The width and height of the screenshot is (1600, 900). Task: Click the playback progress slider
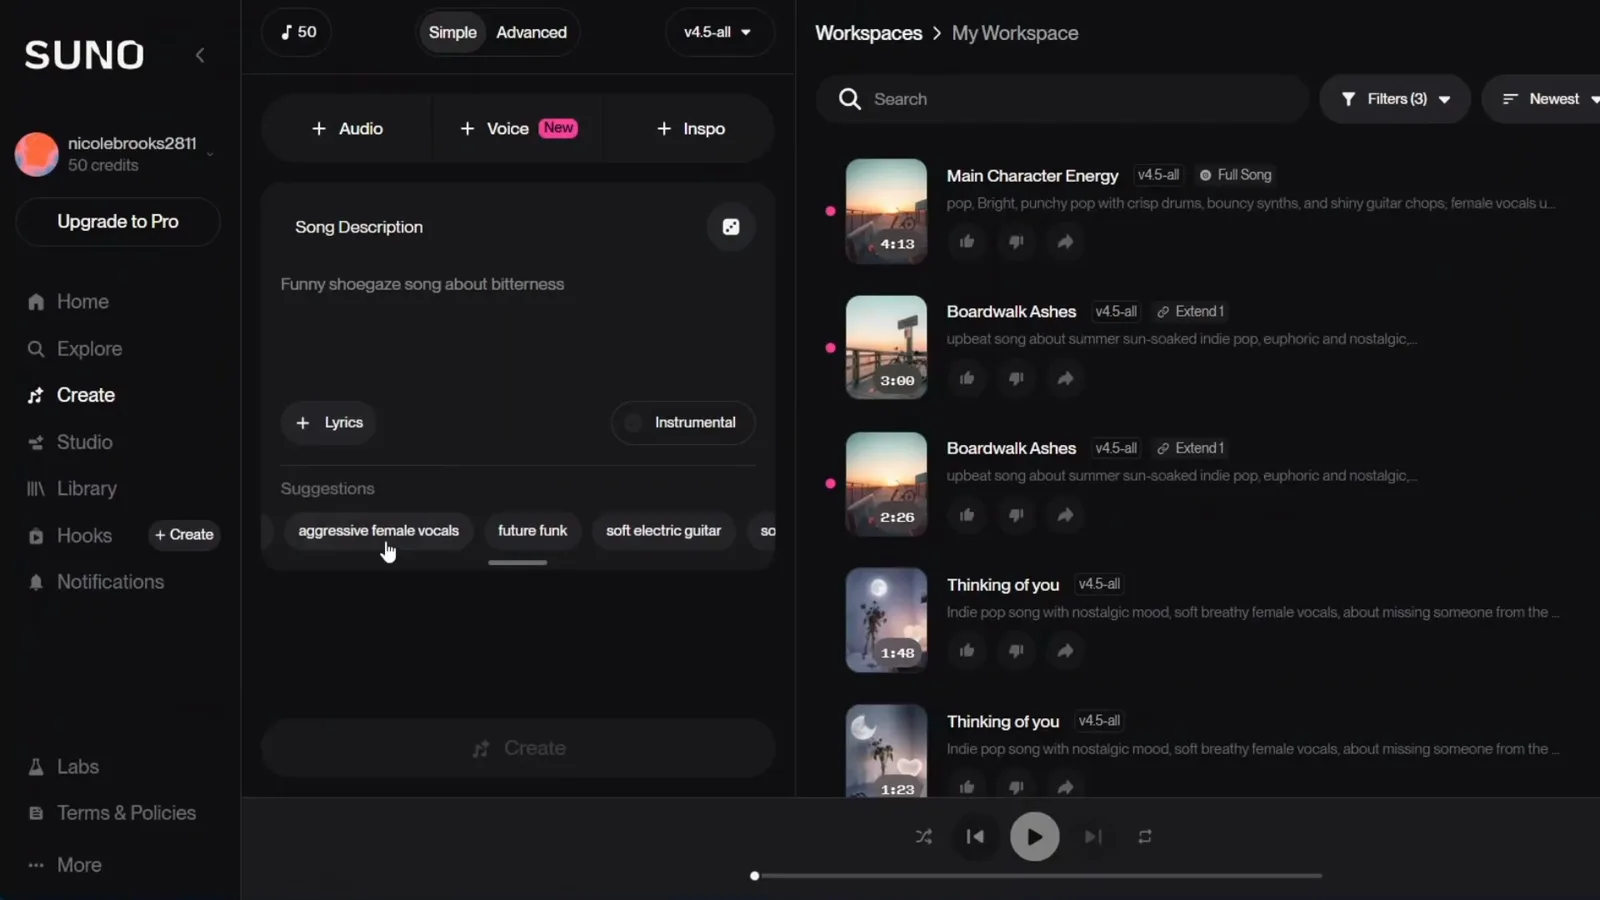tap(1036, 876)
